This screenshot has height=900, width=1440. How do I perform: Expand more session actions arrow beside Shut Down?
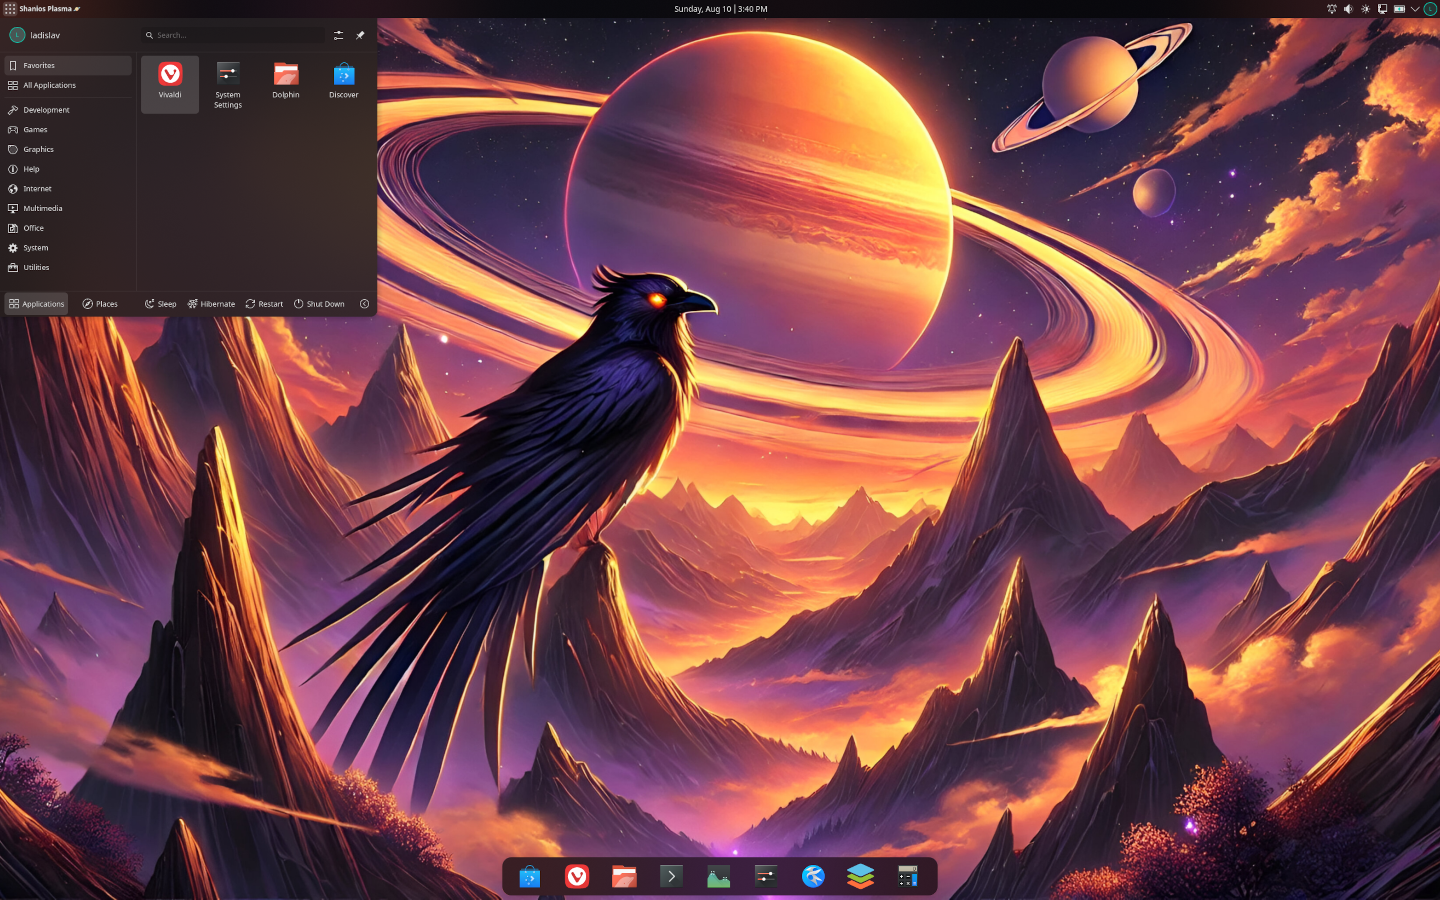click(365, 304)
